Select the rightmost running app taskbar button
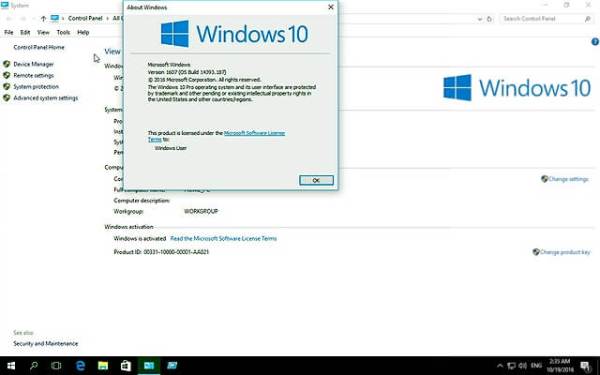Image resolution: width=600 pixels, height=375 pixels. coord(172,366)
